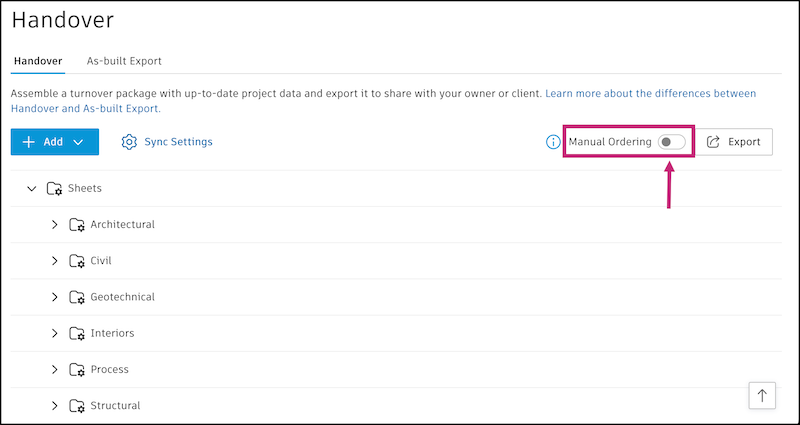Click the Sync Settings gear icon
800x425 pixels.
pyautogui.click(x=129, y=142)
